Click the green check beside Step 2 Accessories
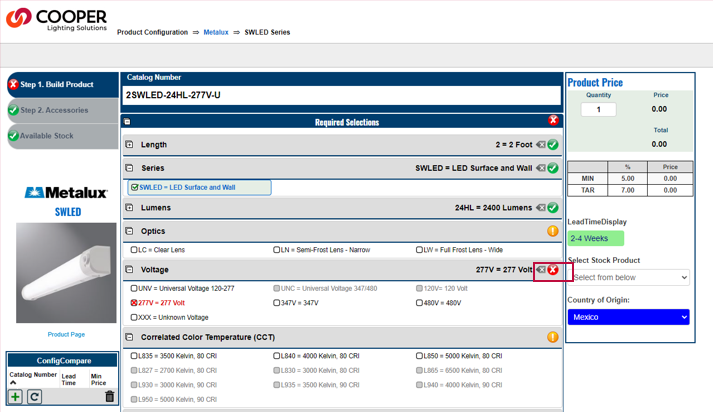 14,110
